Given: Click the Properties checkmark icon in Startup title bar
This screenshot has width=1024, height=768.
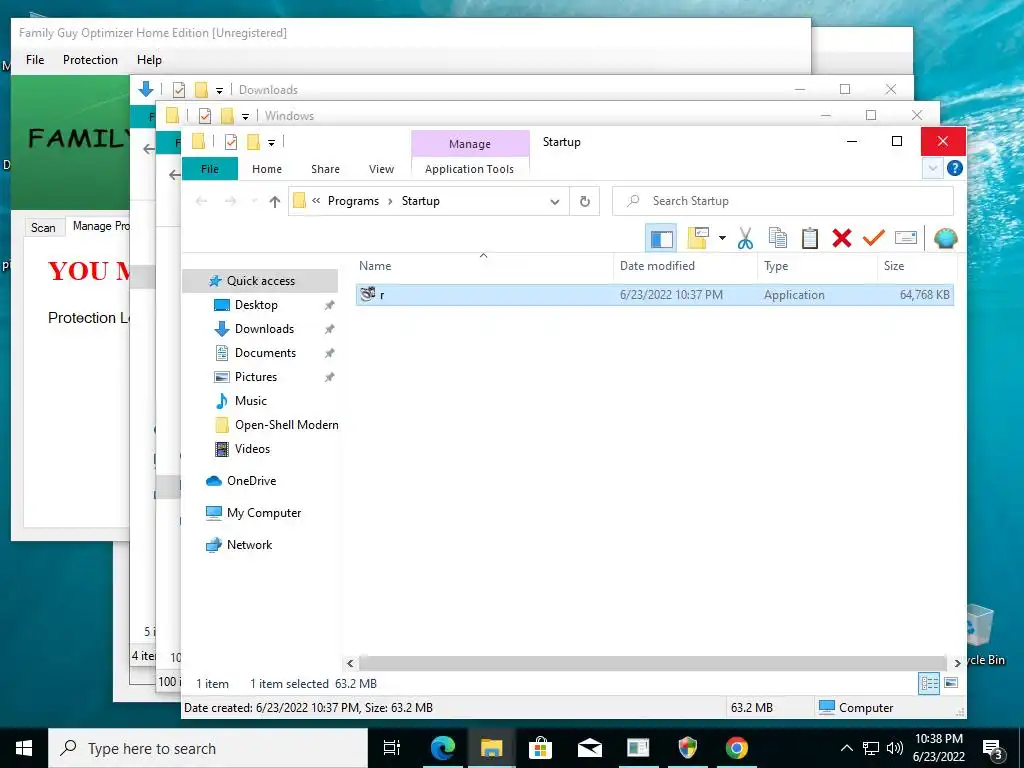Looking at the screenshot, I should (x=231, y=142).
